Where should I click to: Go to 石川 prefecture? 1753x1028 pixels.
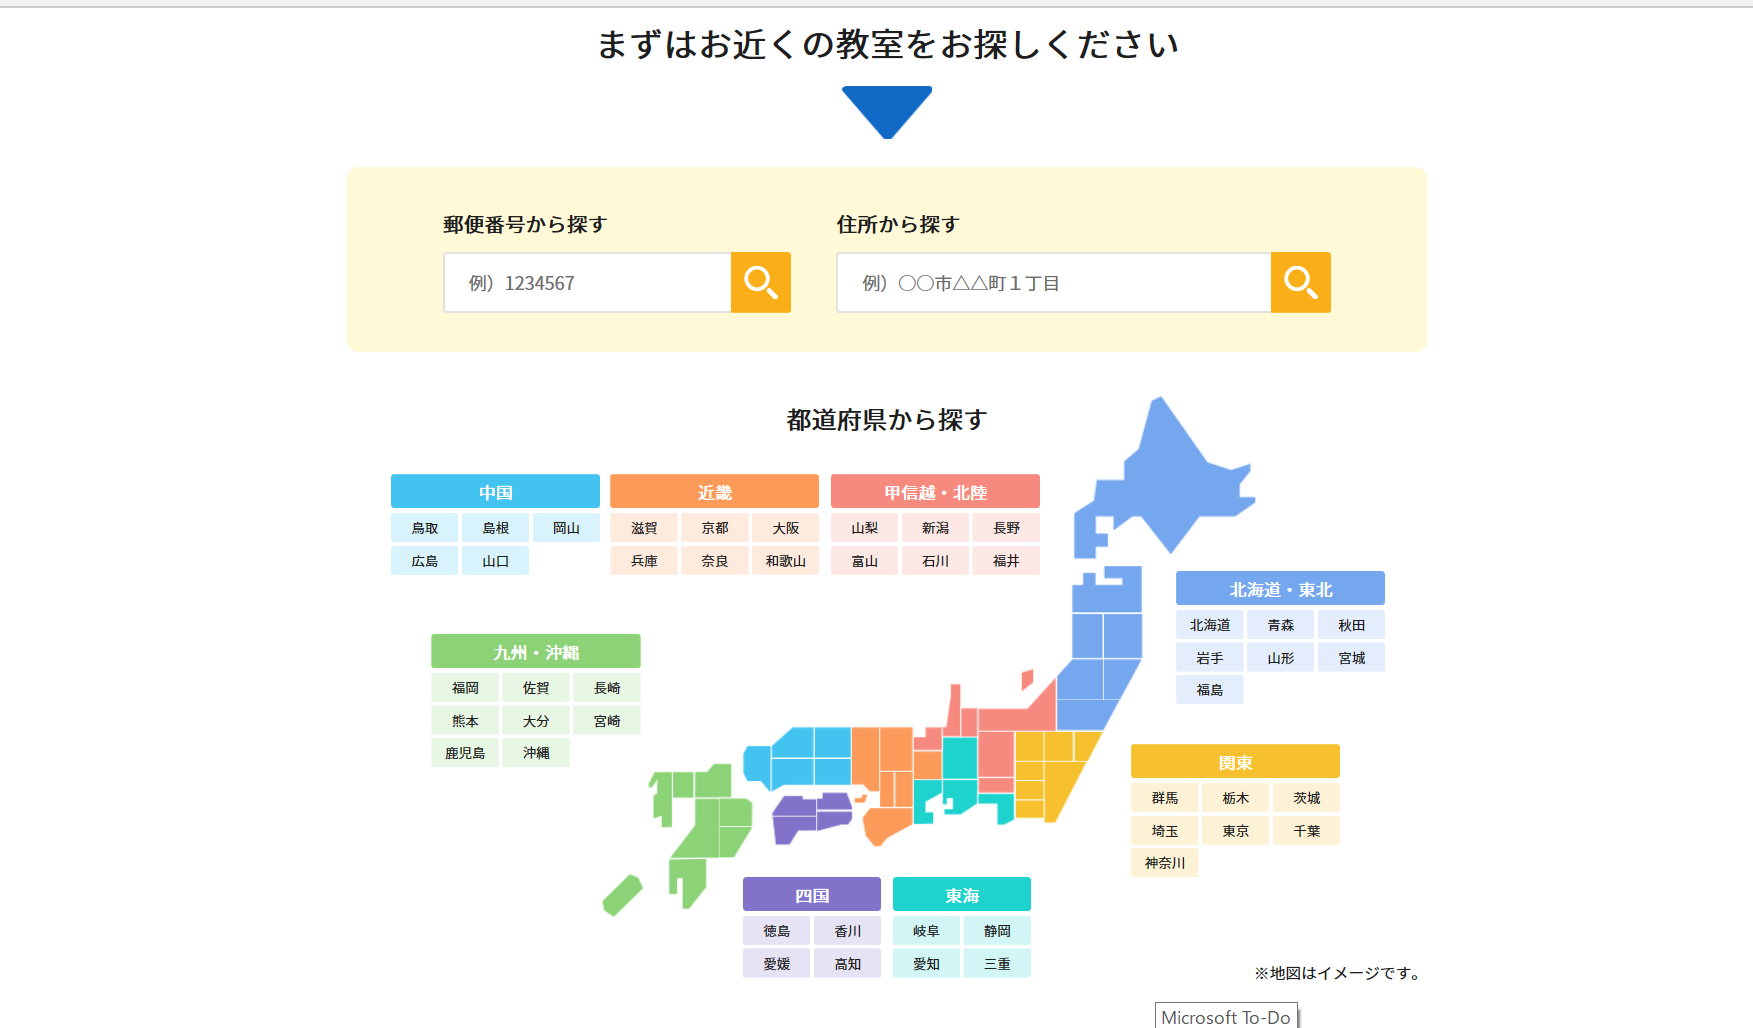tap(936, 561)
